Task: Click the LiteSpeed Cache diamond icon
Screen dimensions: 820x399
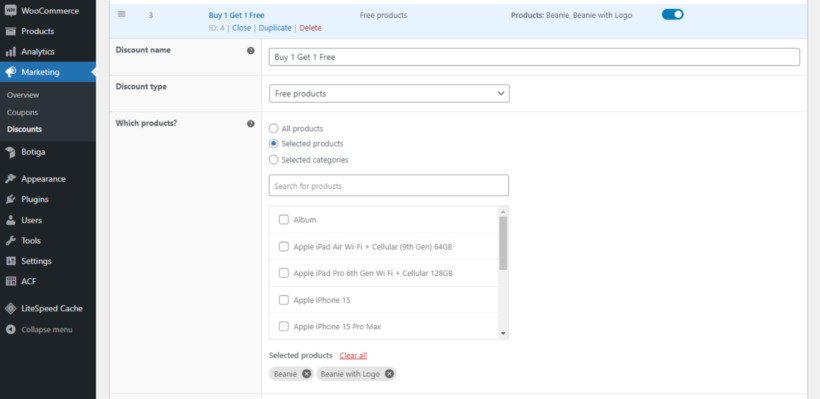Action: [x=10, y=309]
